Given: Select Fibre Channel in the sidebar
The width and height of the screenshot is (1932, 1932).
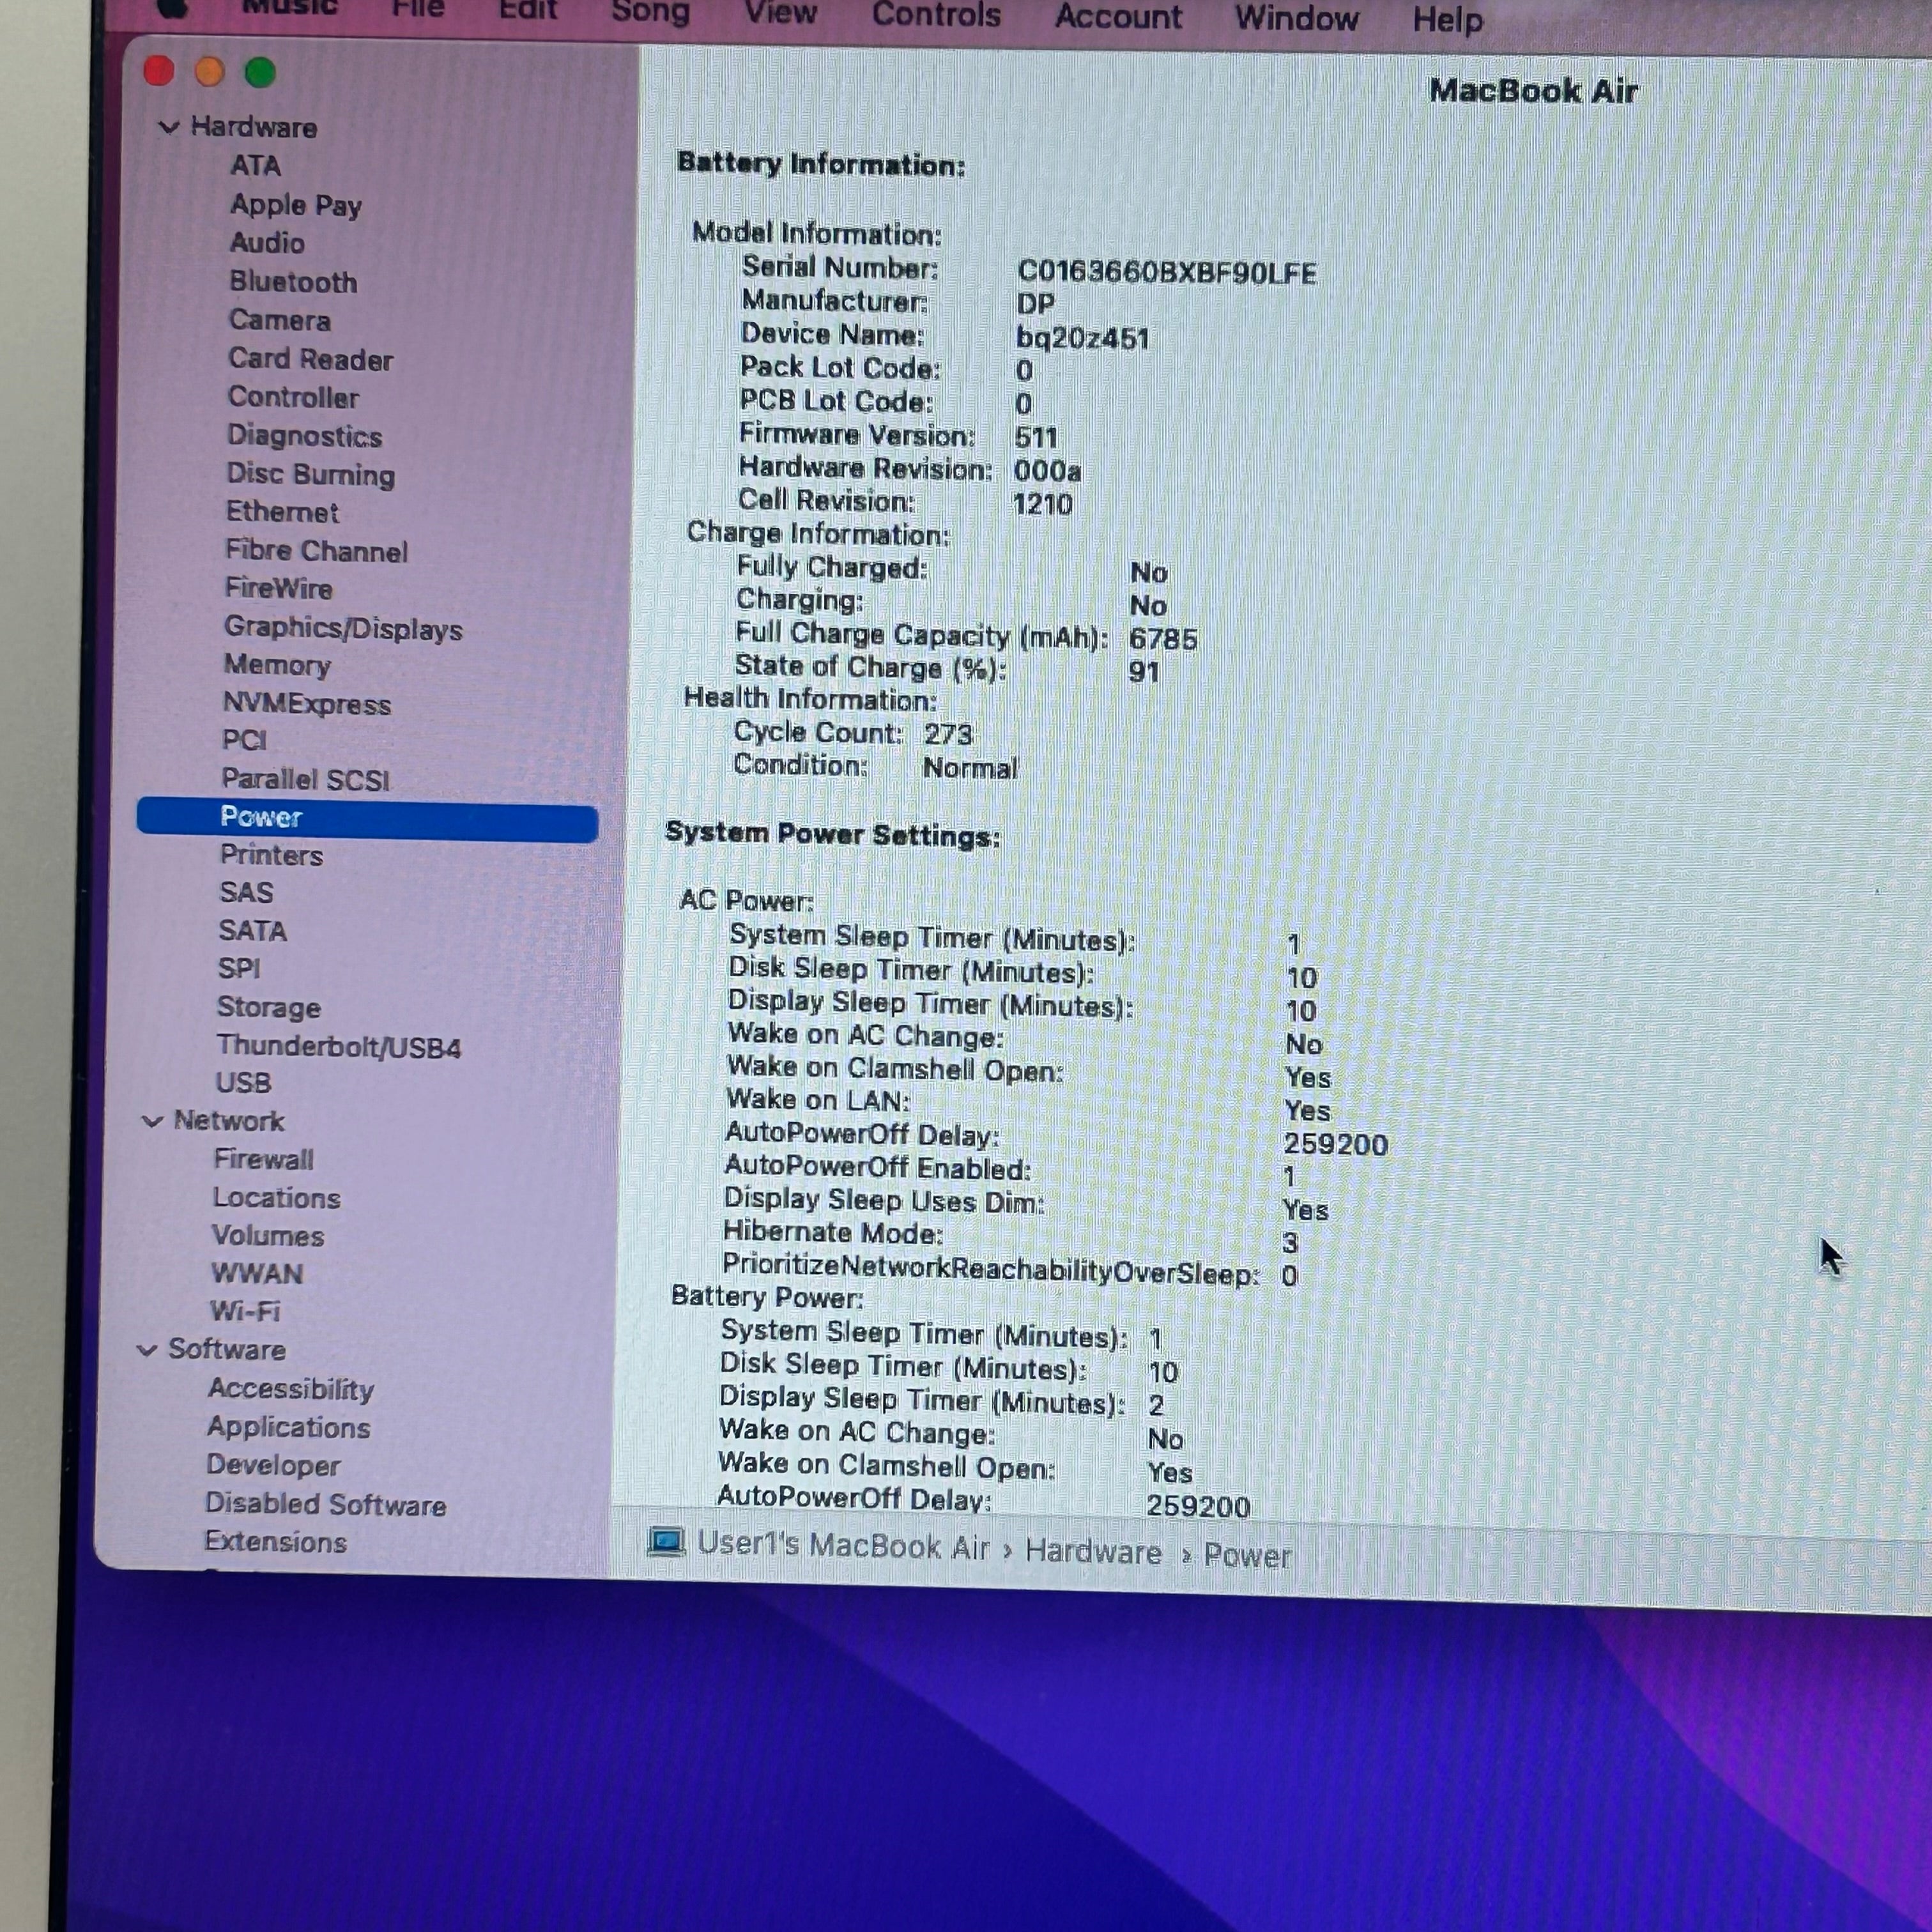Looking at the screenshot, I should pos(316,551).
